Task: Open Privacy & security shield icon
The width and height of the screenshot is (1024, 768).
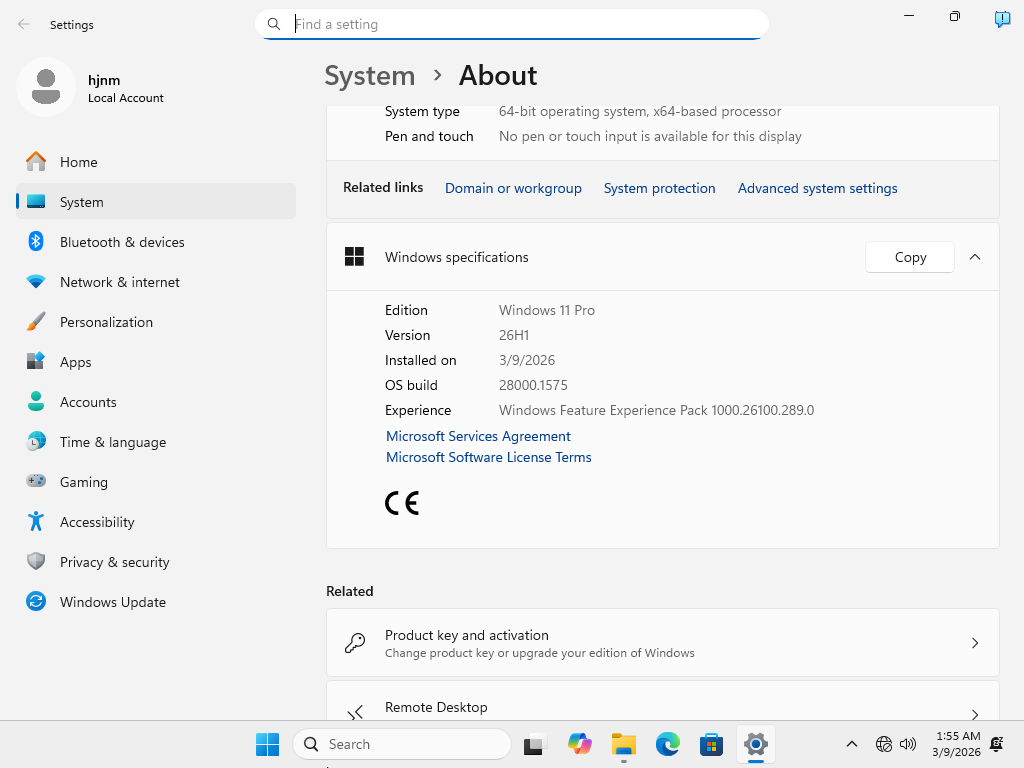Action: coord(36,562)
